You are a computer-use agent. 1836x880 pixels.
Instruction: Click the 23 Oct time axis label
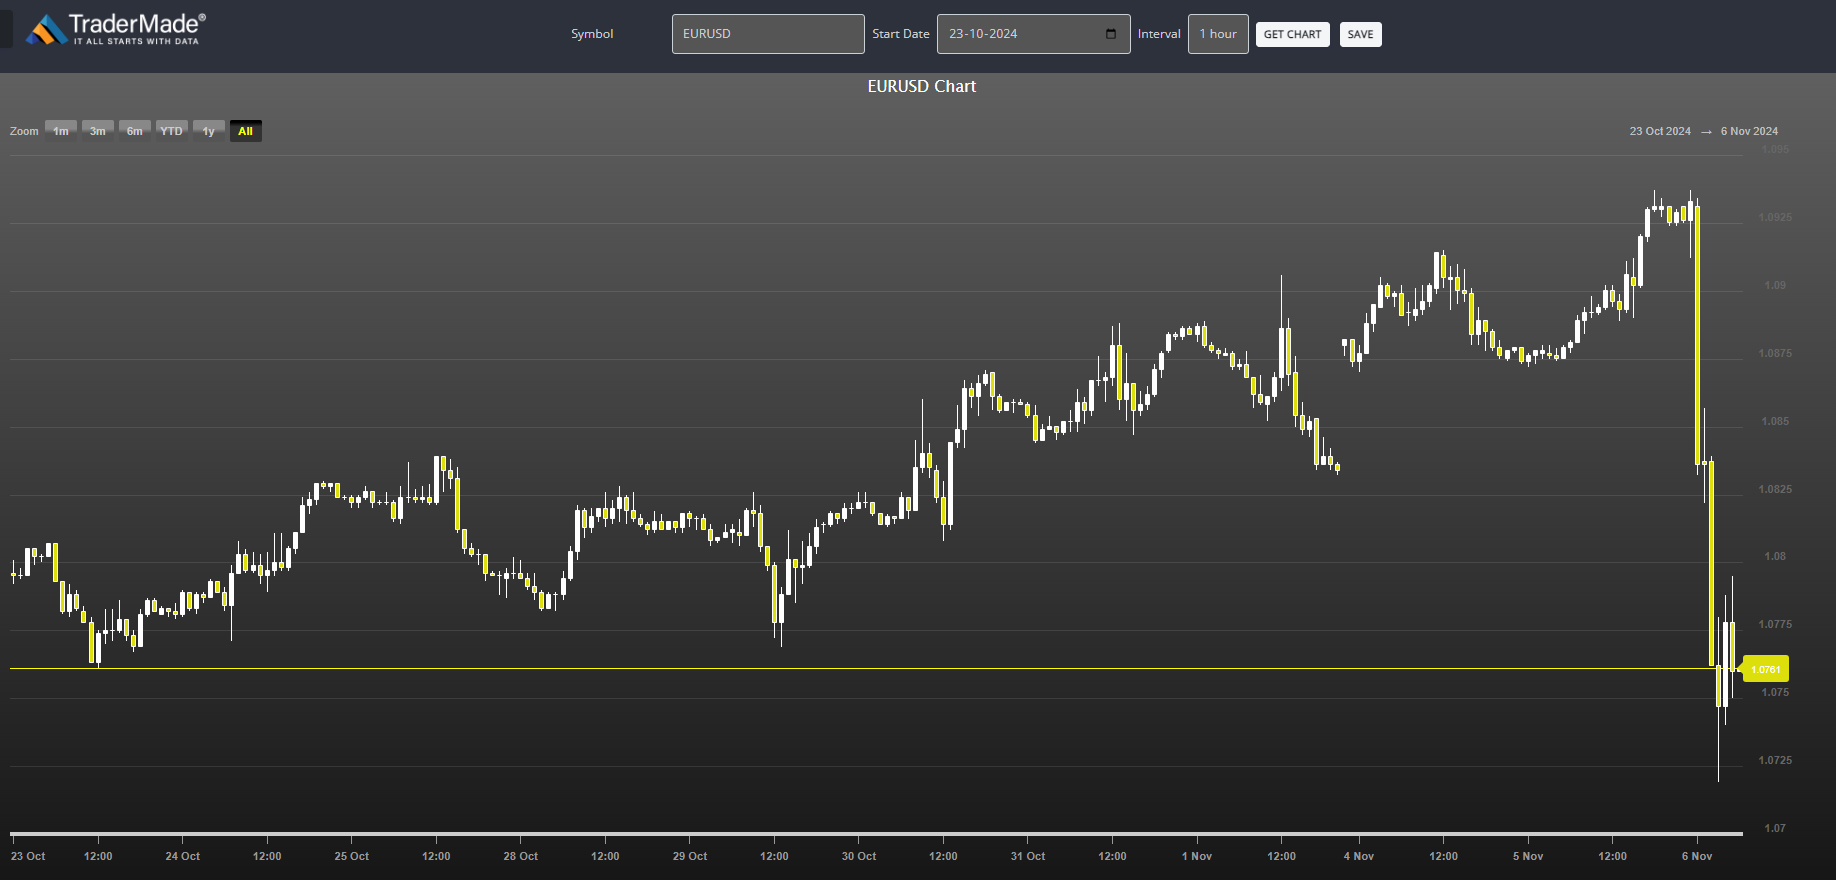point(28,856)
